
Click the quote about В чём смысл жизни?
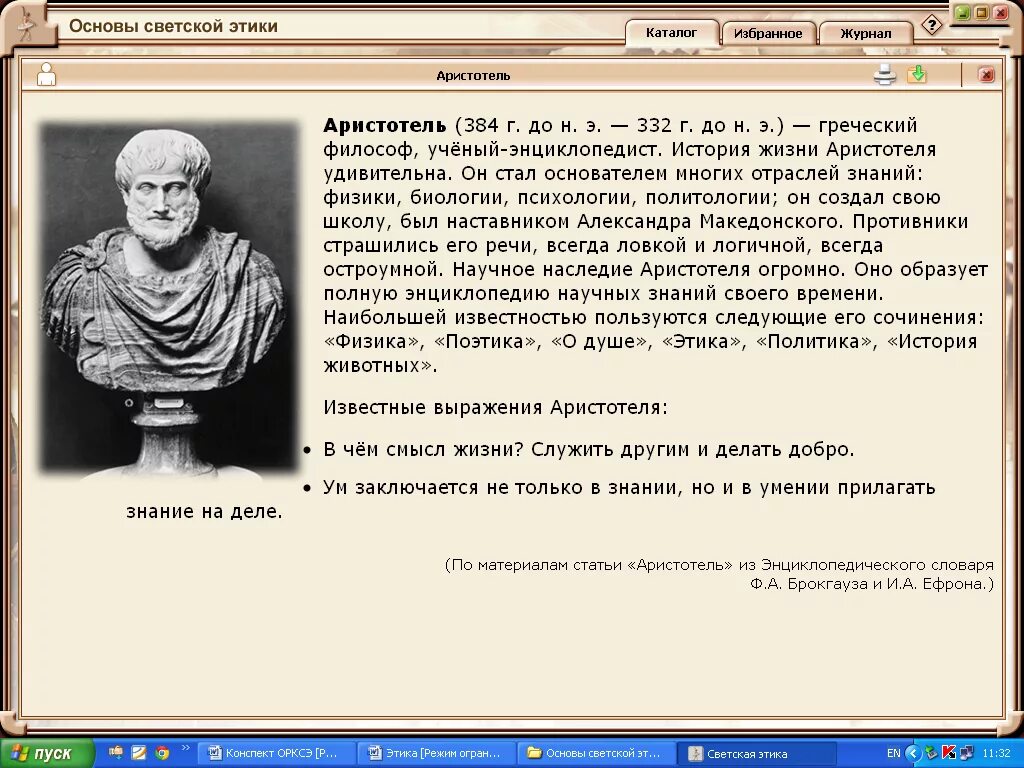588,449
